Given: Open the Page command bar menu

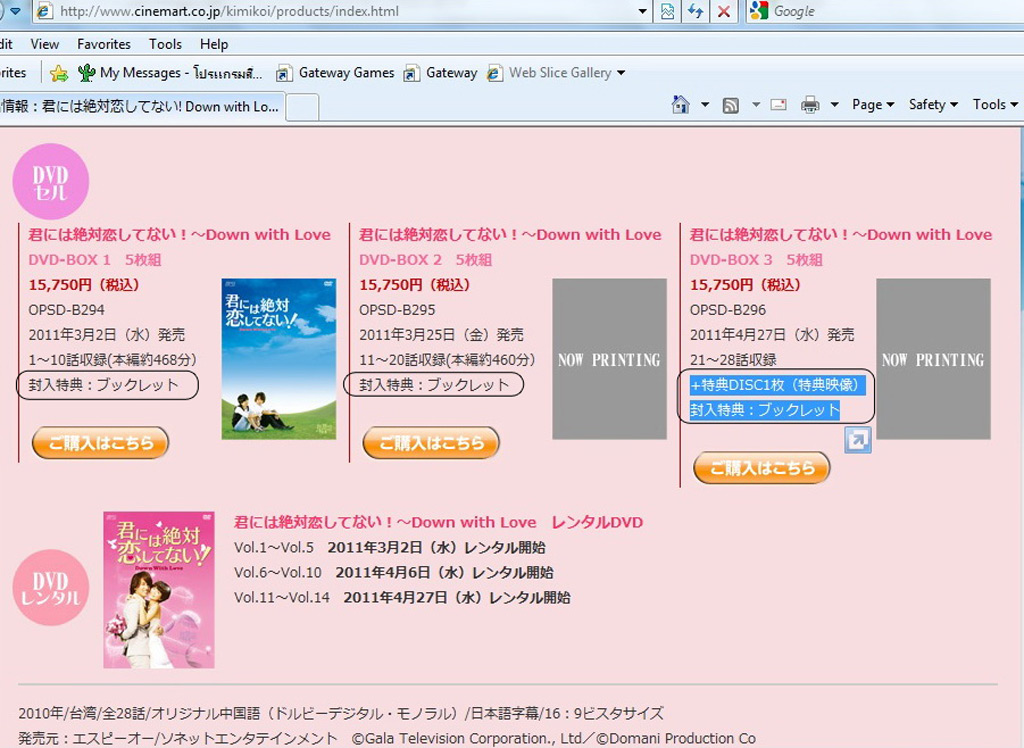Looking at the screenshot, I should pyautogui.click(x=872, y=105).
